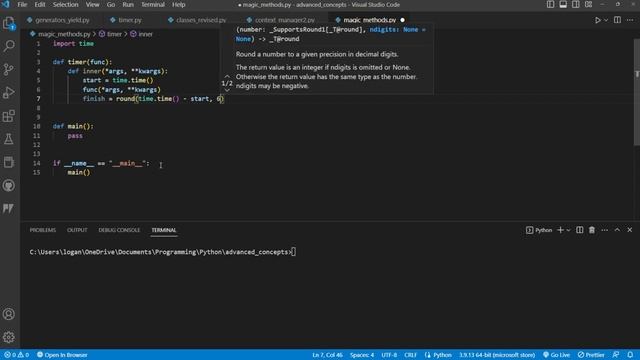This screenshot has width=640, height=360.
Task: Open Source Control view
Action: (9, 69)
